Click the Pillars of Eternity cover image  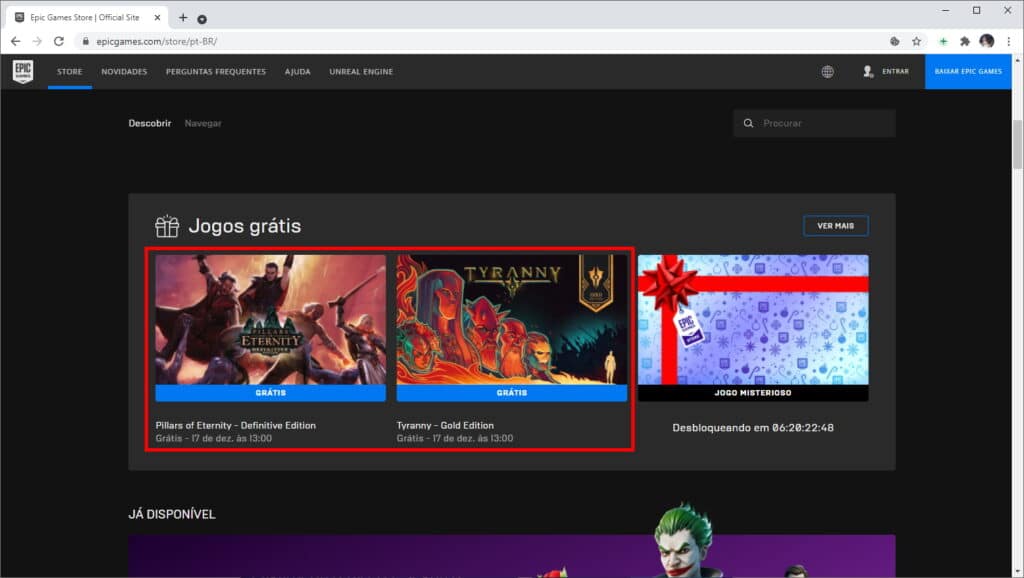tap(270, 319)
